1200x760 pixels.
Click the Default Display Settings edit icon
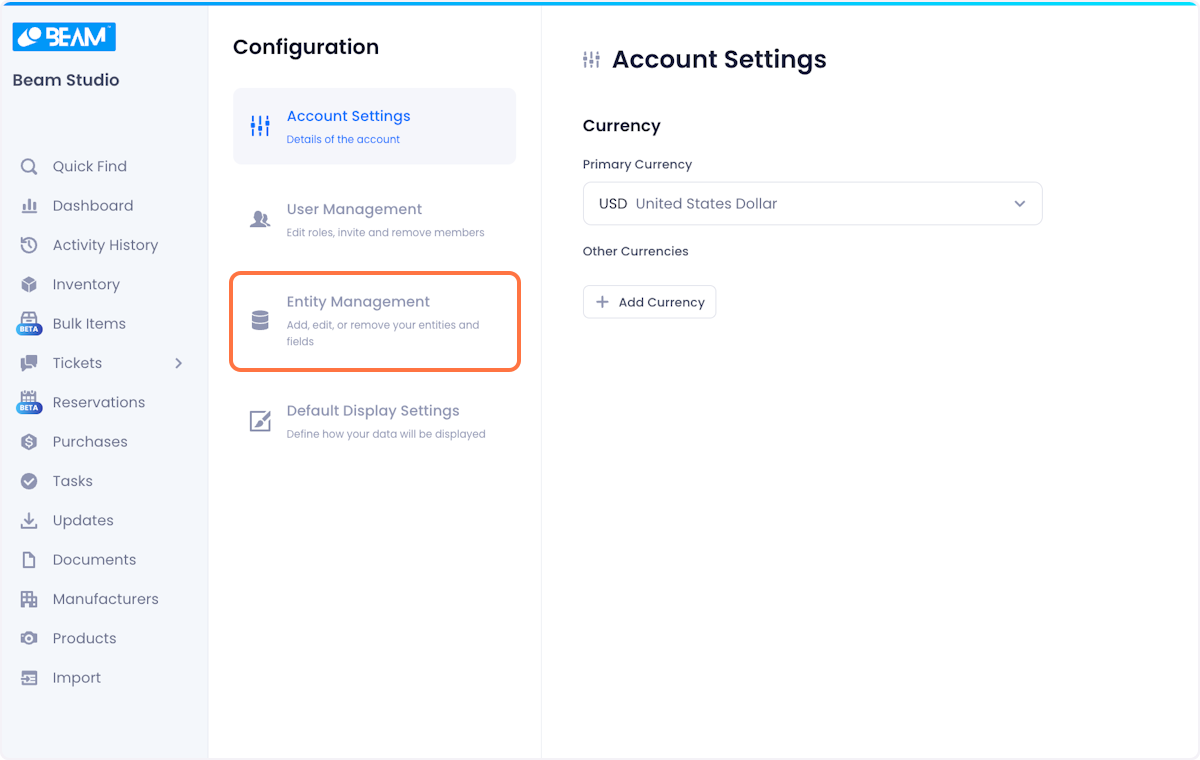[x=260, y=421]
